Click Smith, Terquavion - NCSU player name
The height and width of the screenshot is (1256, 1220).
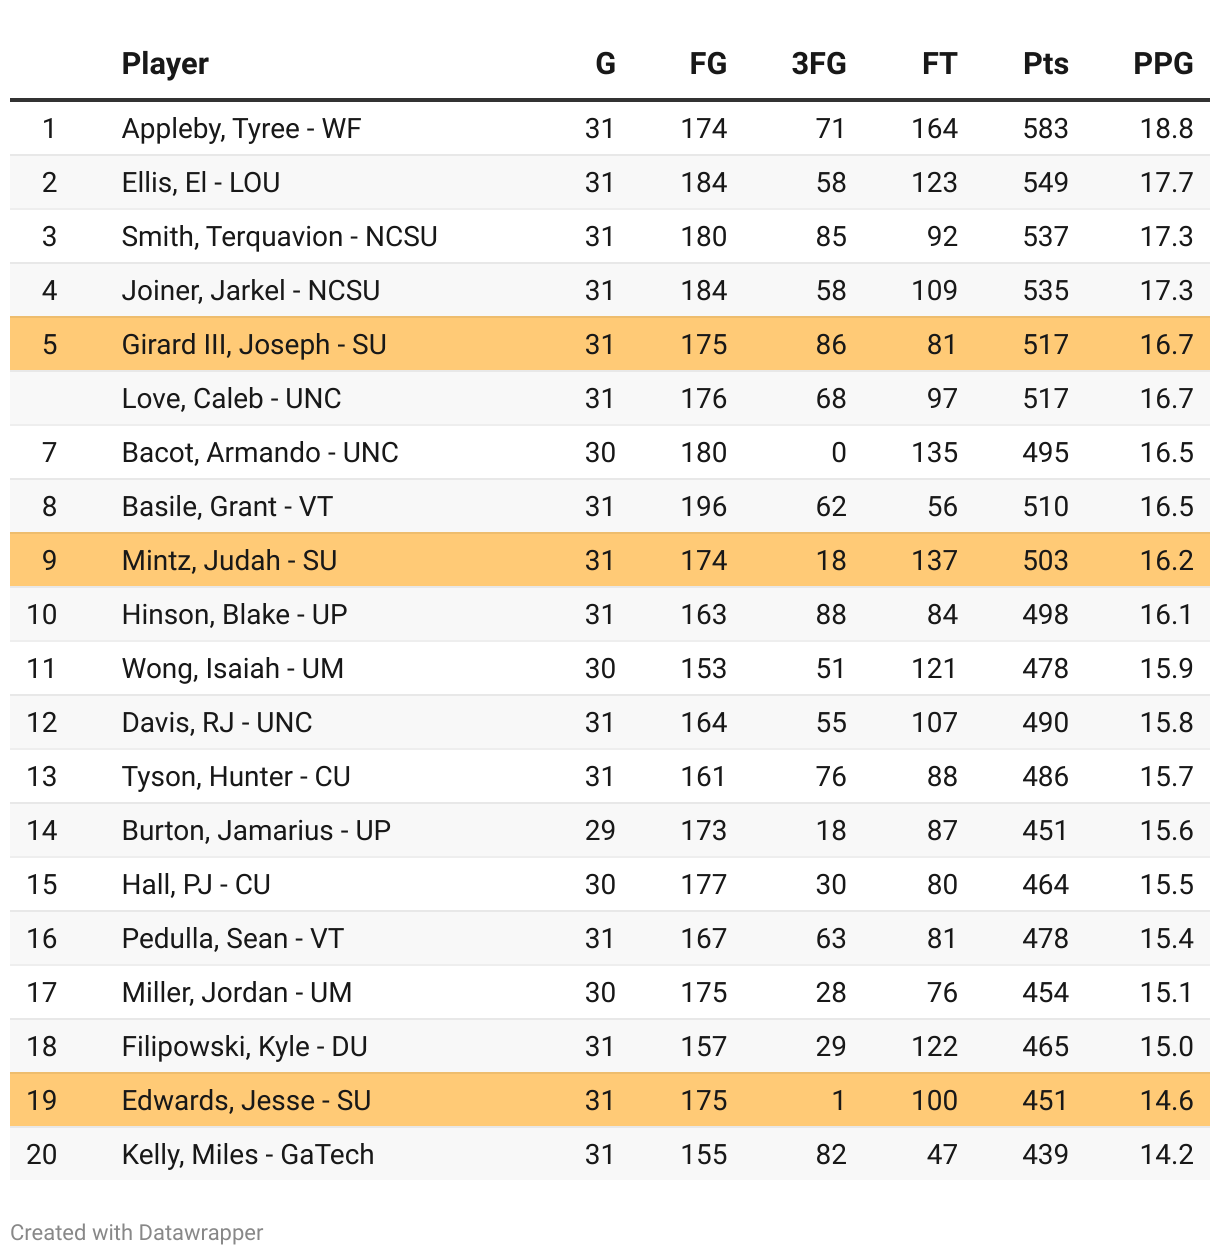pos(279,237)
